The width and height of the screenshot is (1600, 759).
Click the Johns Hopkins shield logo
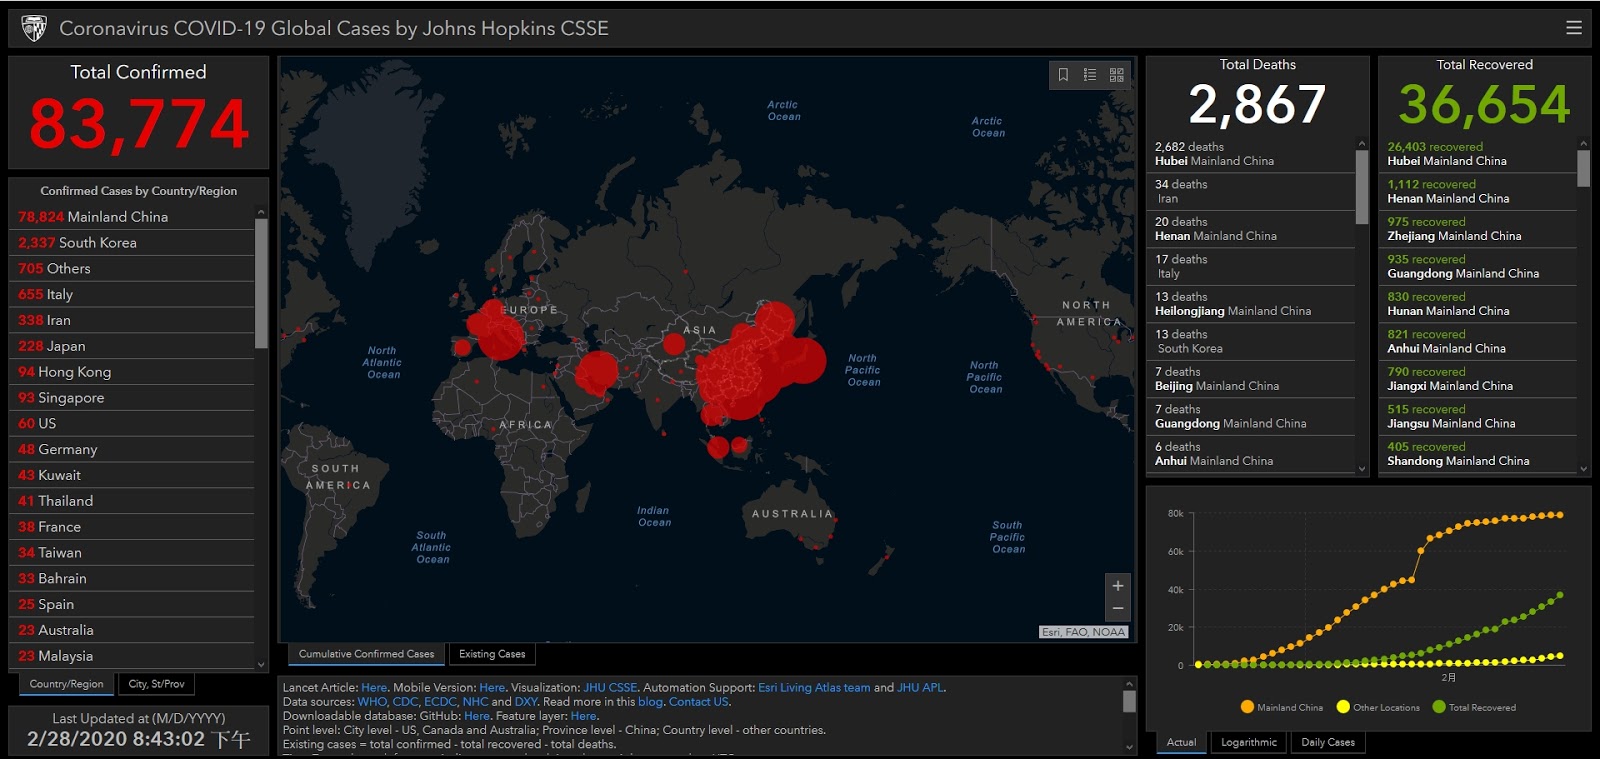click(x=34, y=28)
